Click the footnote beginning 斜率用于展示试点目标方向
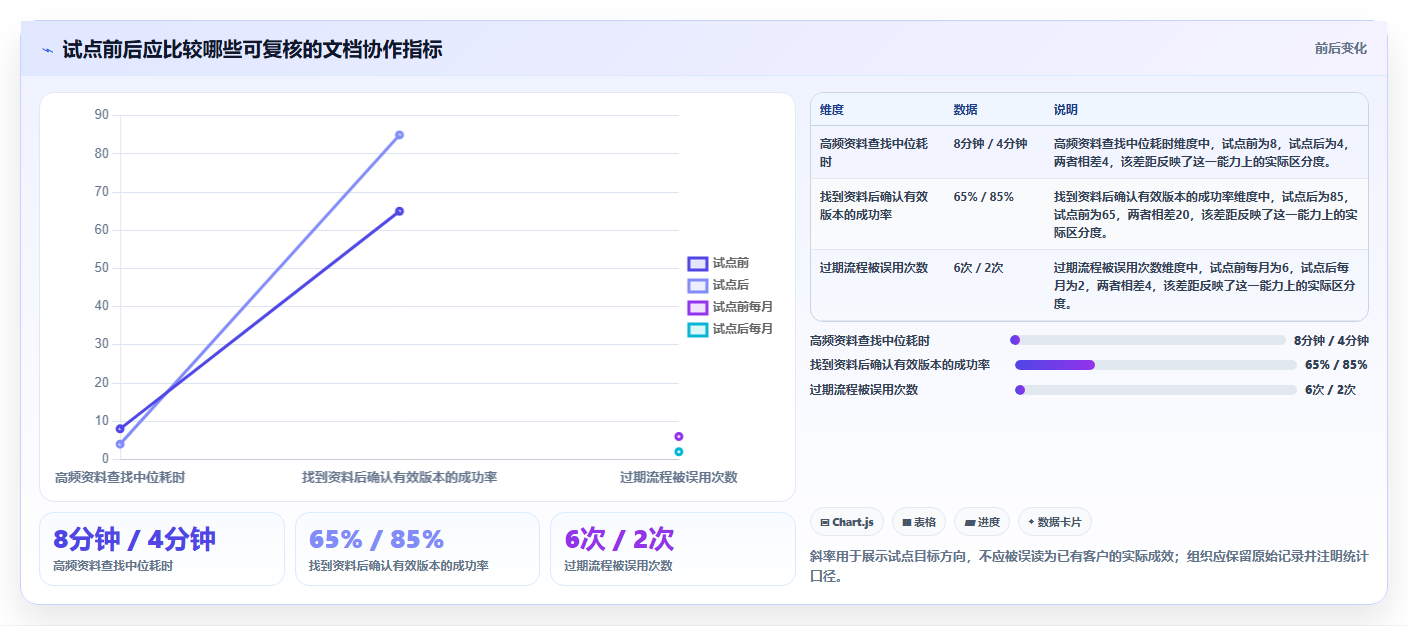The height and width of the screenshot is (626, 1408). point(1089,566)
